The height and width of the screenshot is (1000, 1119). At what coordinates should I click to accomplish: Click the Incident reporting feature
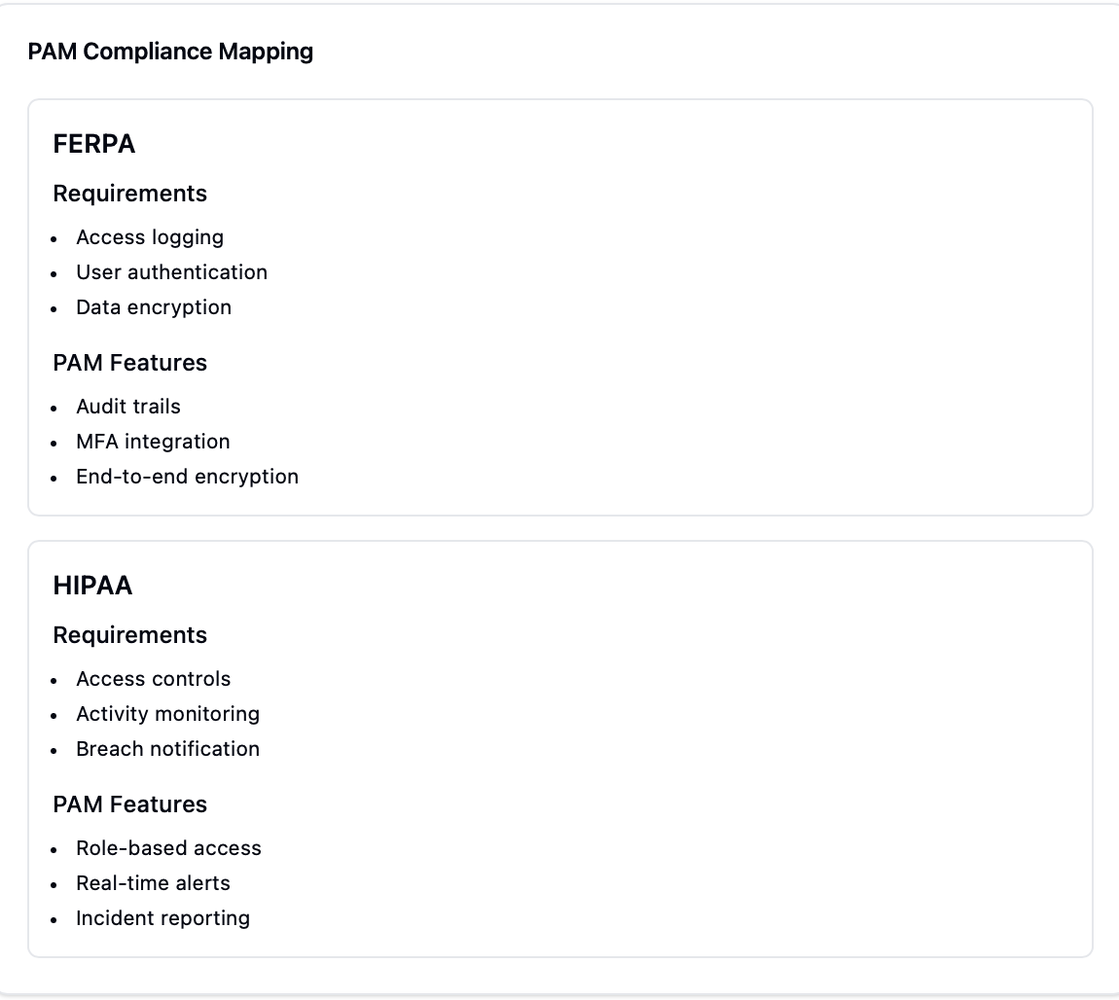click(163, 918)
